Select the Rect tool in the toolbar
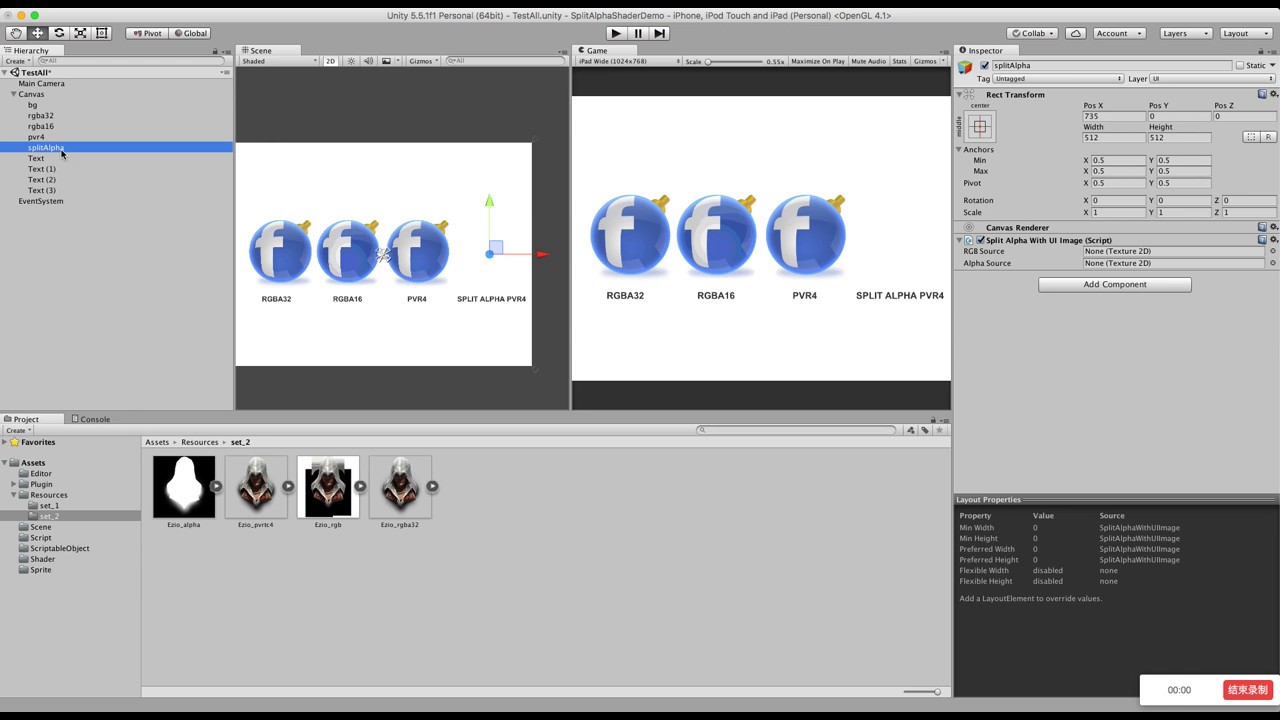 coord(102,33)
